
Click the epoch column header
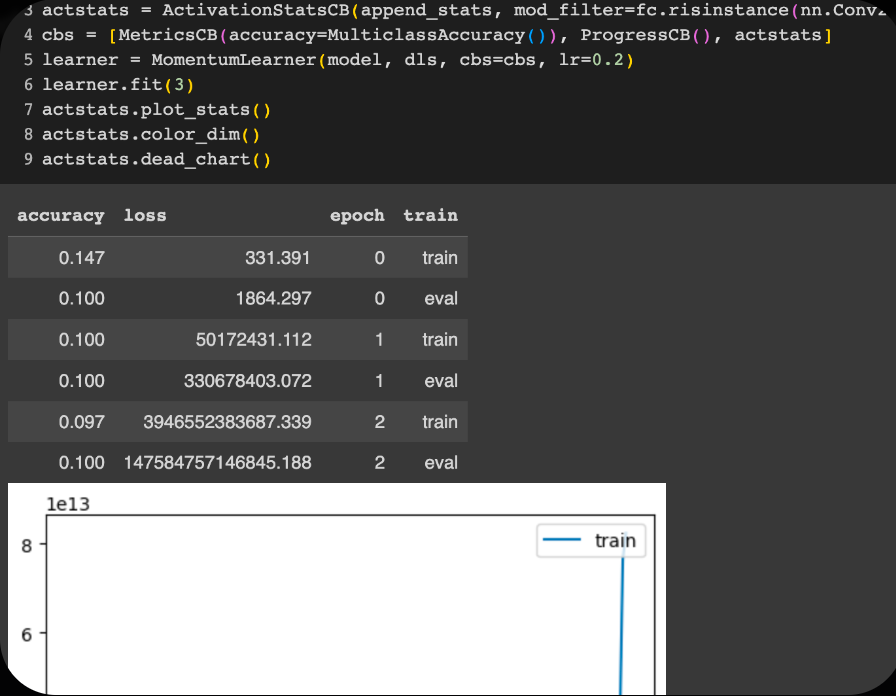(357, 215)
